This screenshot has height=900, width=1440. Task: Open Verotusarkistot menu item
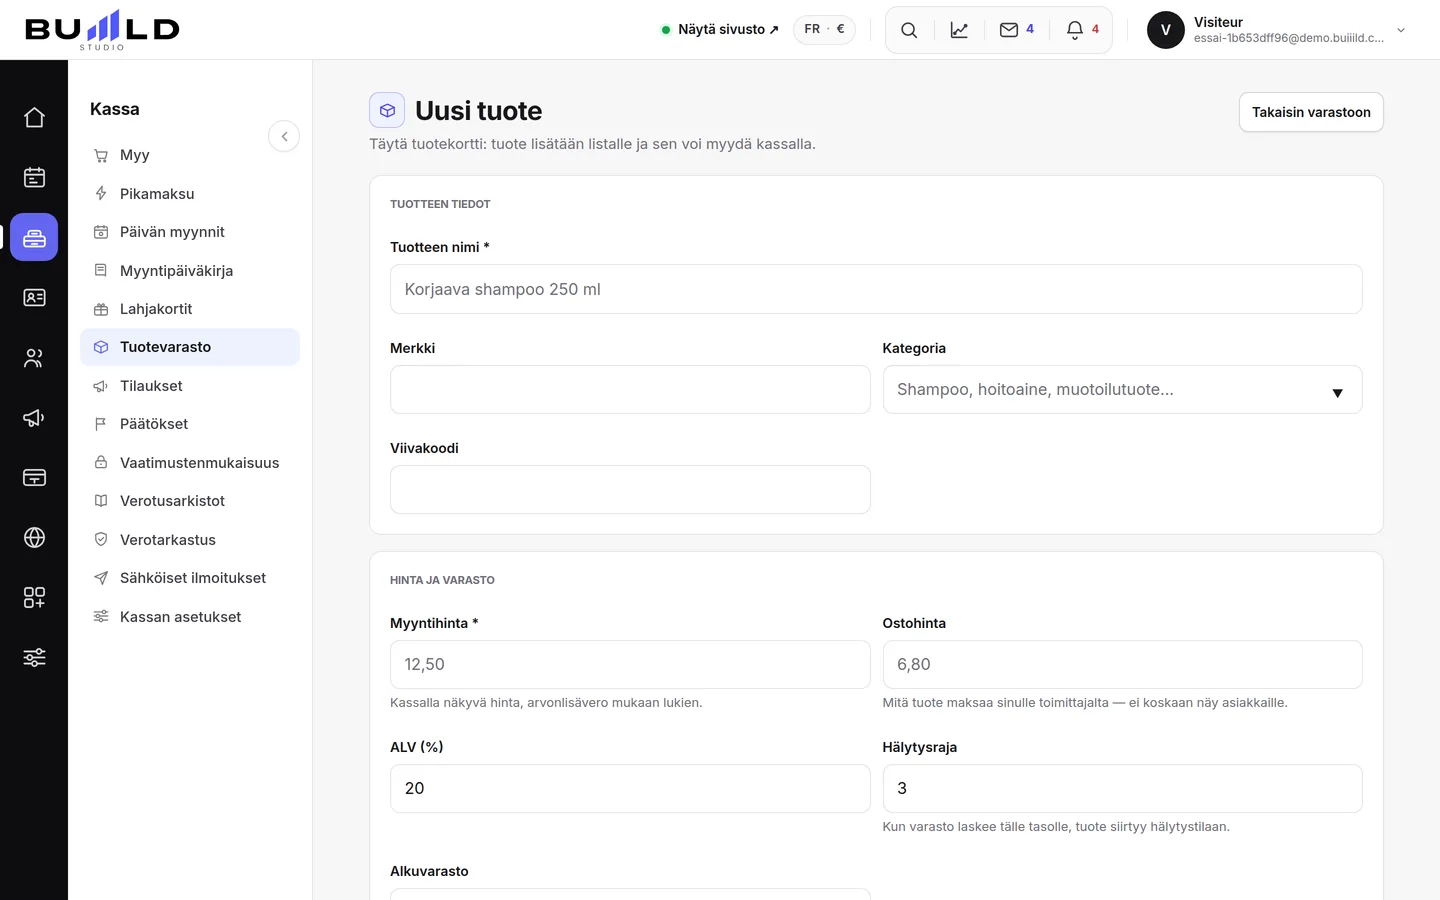(190, 501)
